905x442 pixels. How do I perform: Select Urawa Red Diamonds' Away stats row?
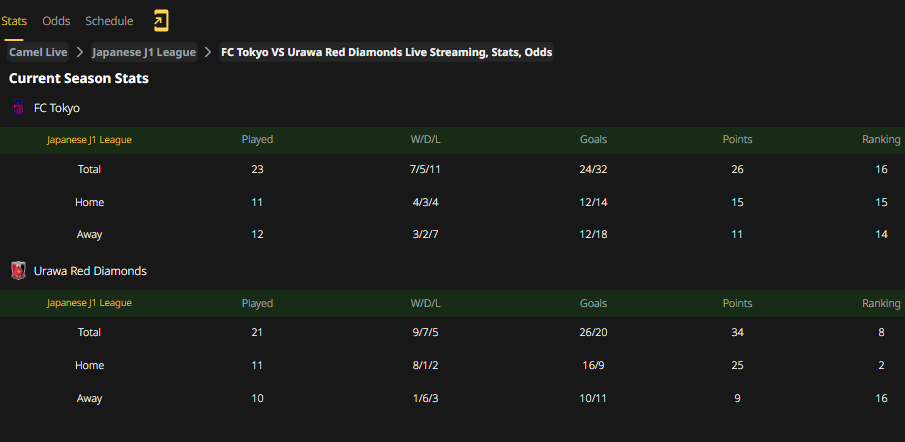(x=452, y=398)
